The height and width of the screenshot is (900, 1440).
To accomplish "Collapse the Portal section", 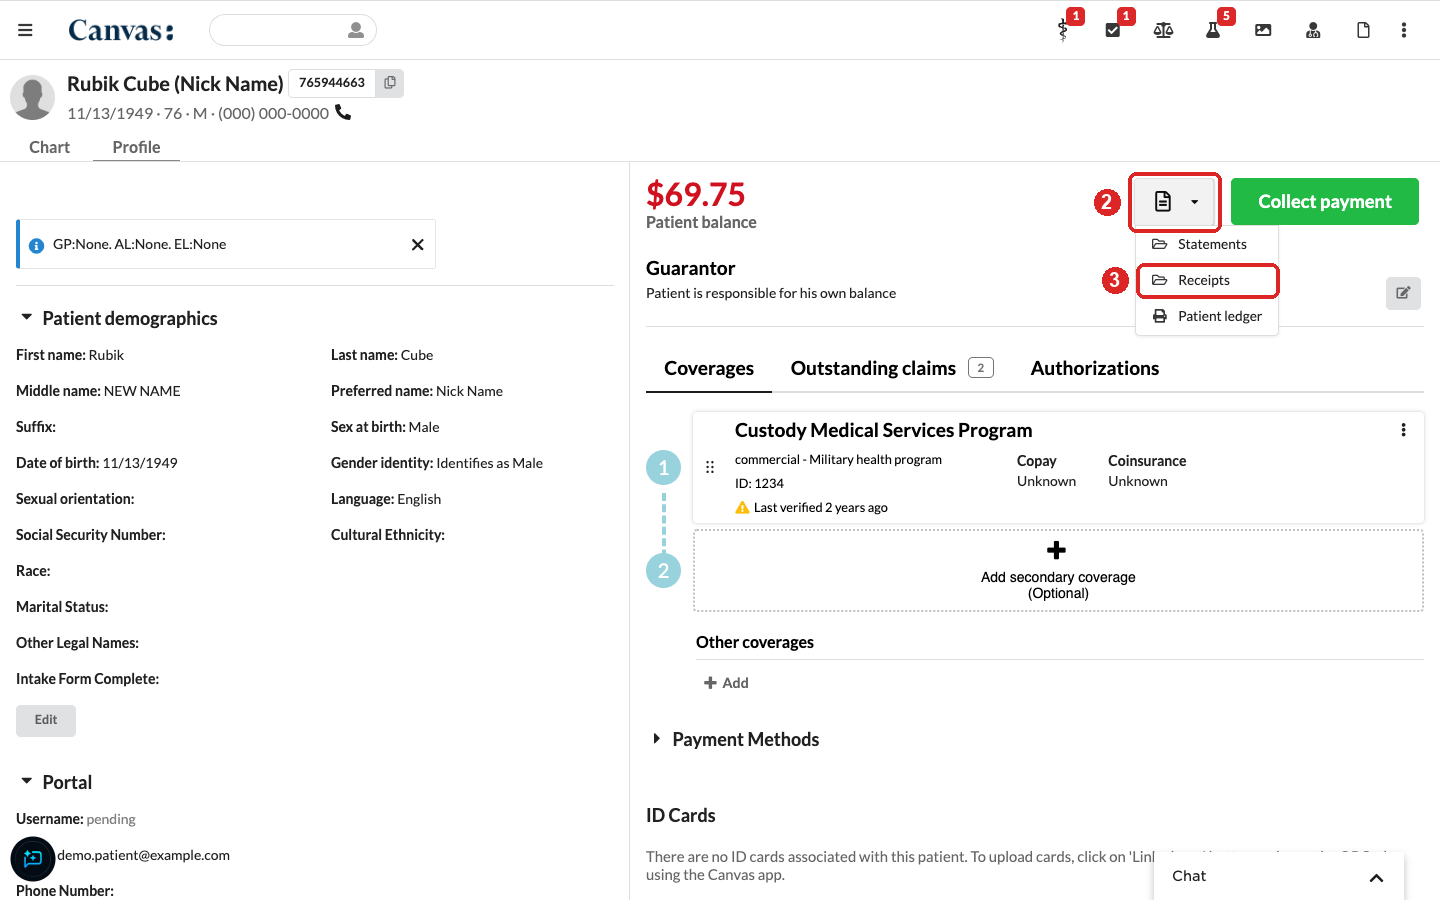I will coord(27,782).
